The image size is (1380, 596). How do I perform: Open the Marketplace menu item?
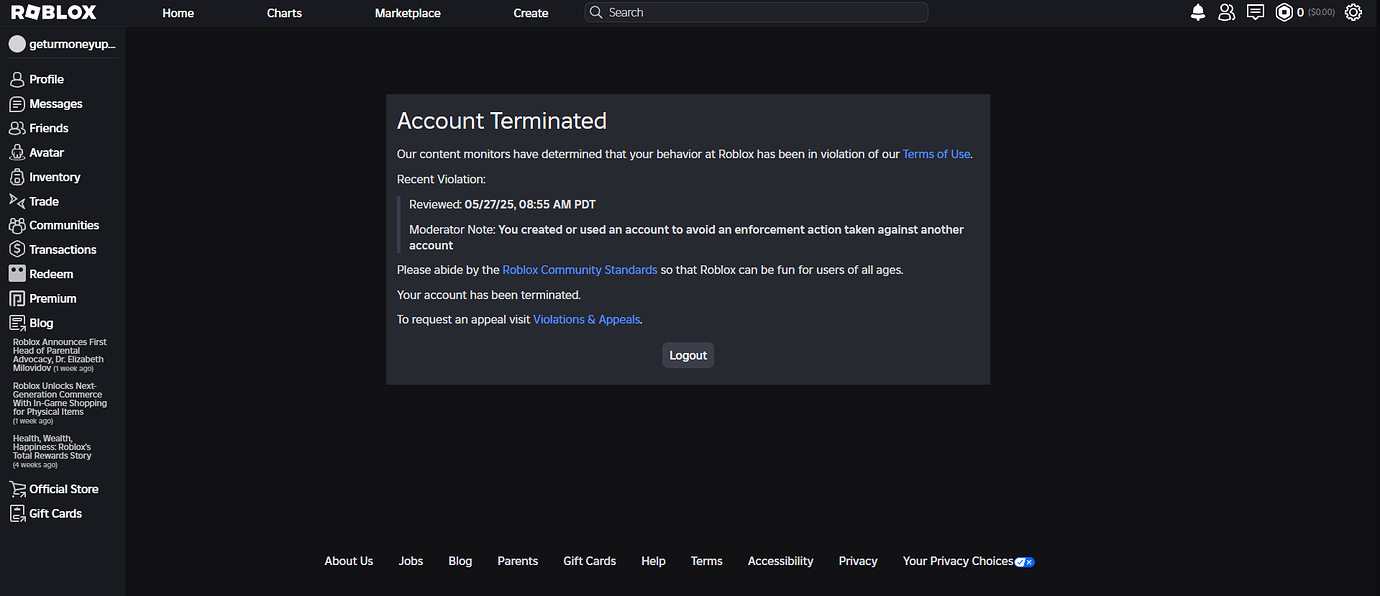click(407, 12)
